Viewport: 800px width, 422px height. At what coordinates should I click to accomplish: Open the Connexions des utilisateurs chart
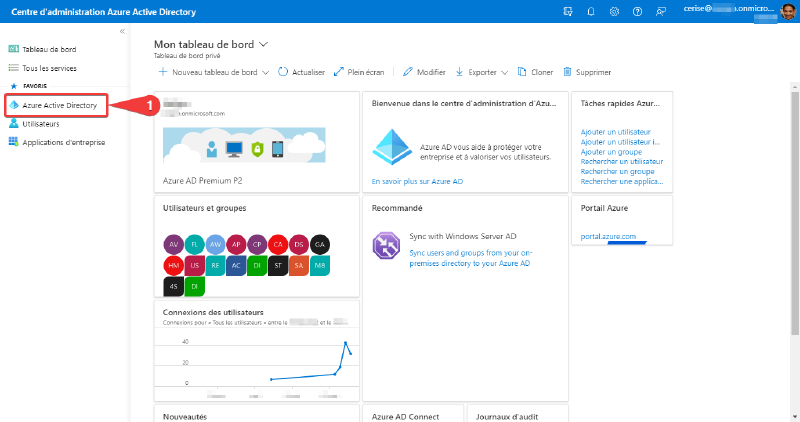pyautogui.click(x=257, y=351)
